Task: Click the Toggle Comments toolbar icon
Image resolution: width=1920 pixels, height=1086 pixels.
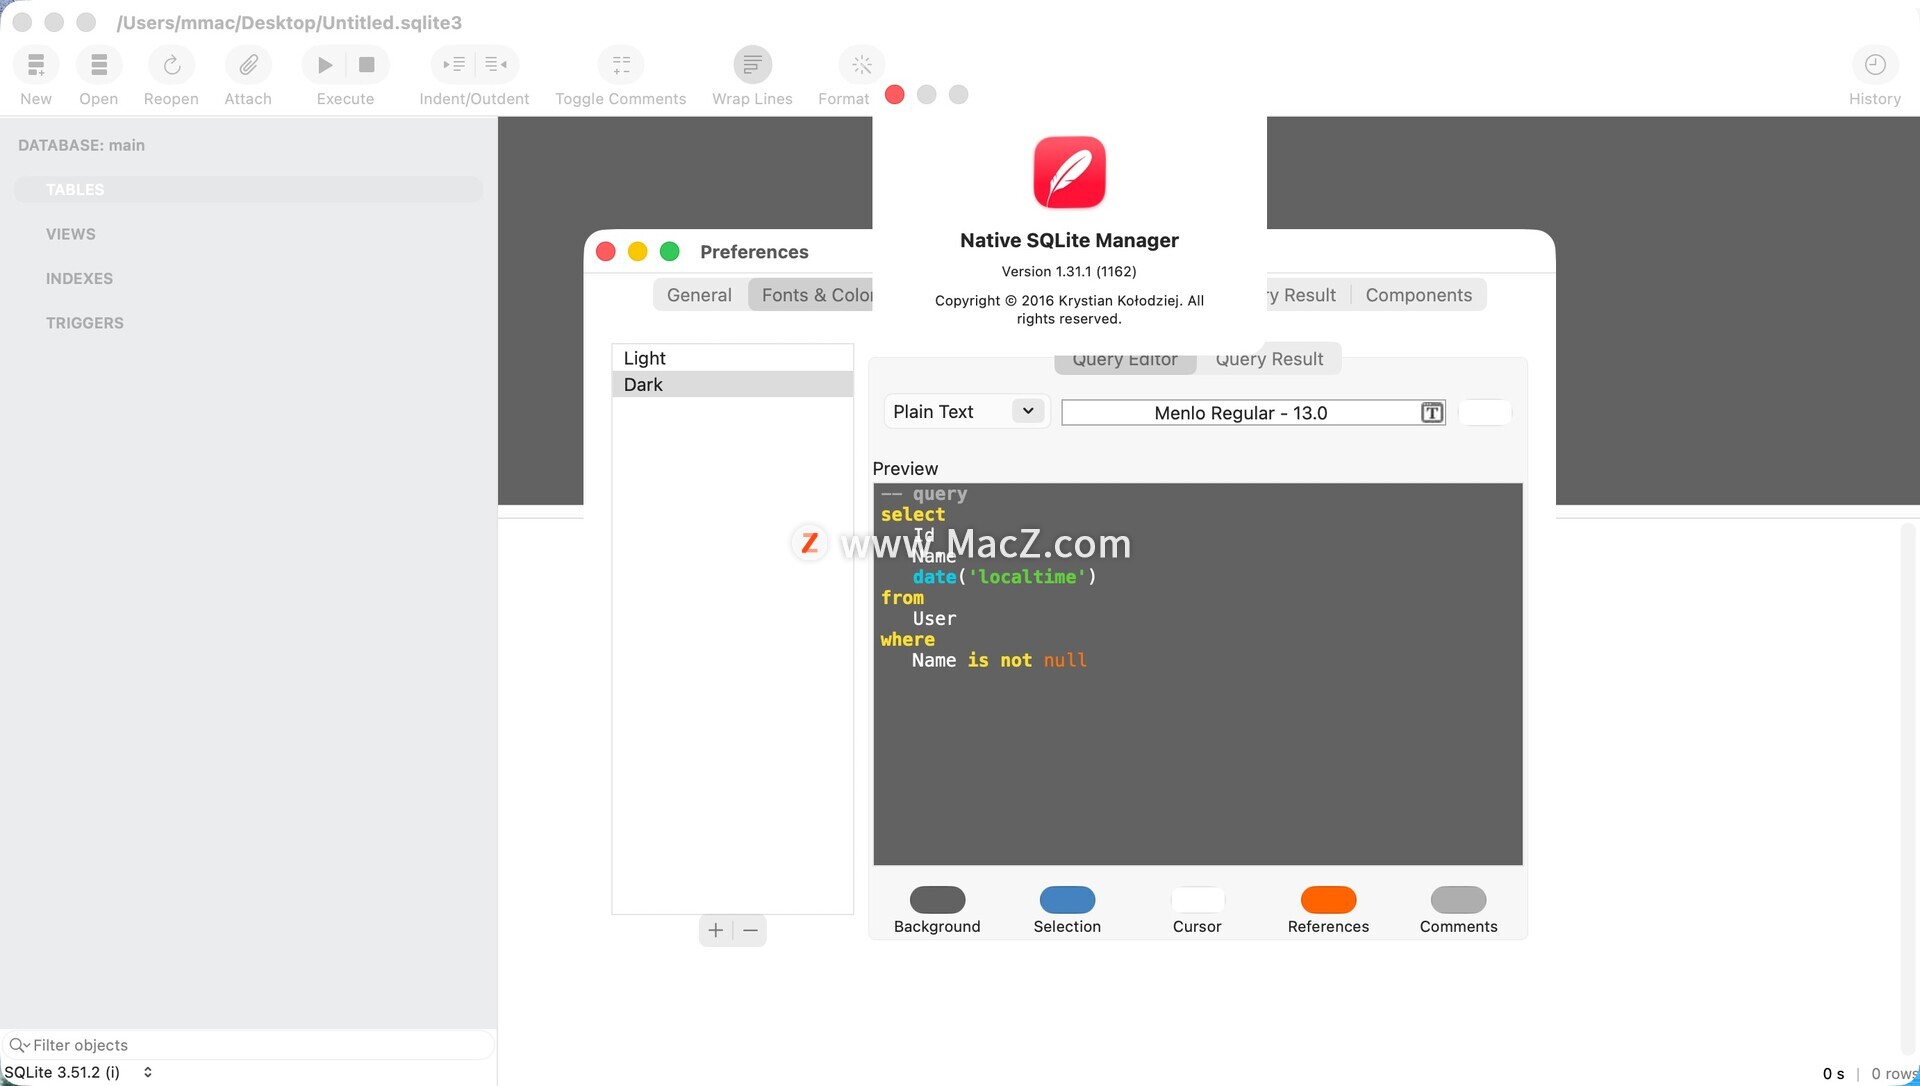Action: pyautogui.click(x=620, y=65)
